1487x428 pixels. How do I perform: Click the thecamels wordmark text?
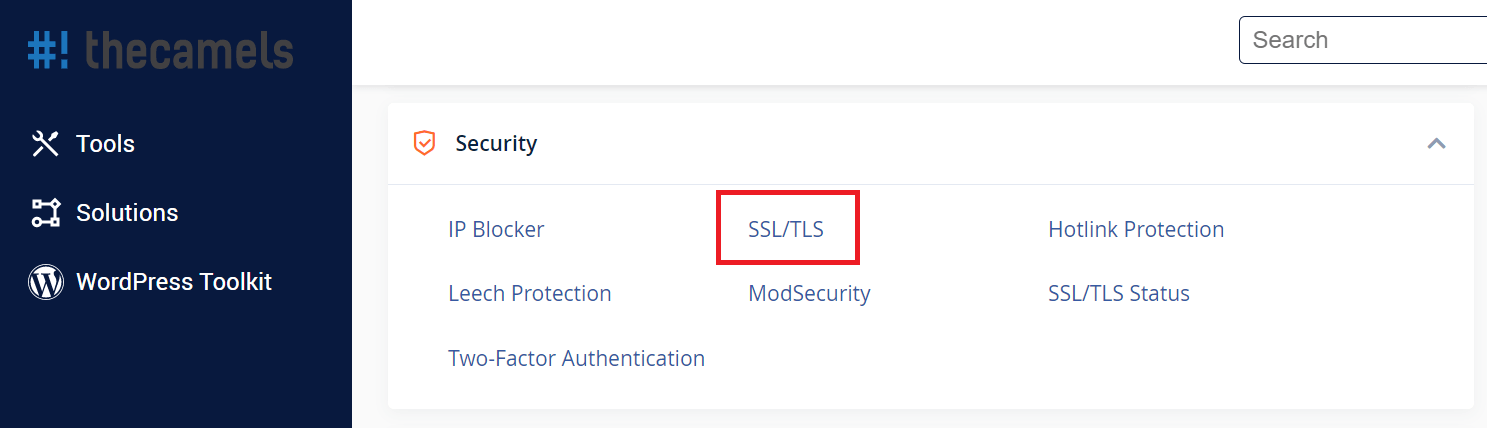coord(190,49)
